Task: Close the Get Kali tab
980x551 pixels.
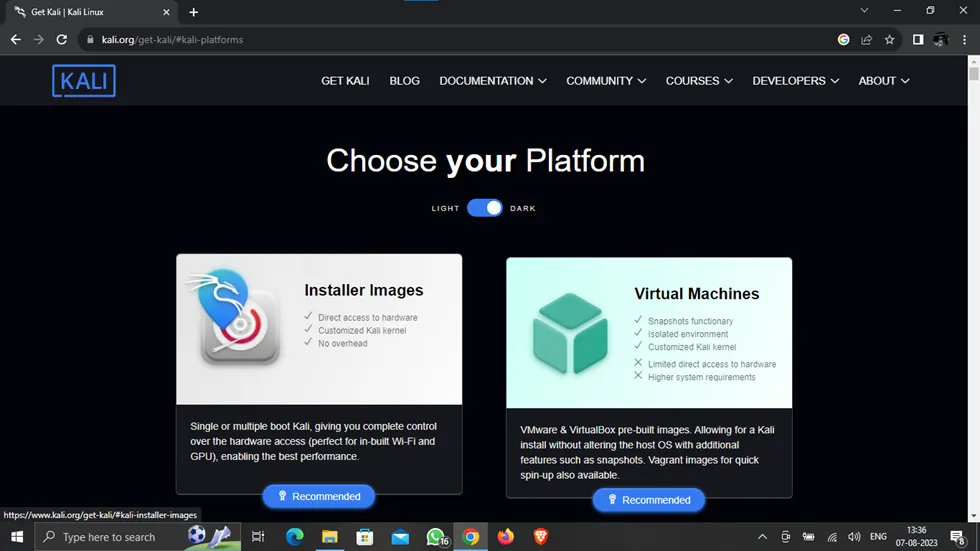Action: (x=166, y=12)
